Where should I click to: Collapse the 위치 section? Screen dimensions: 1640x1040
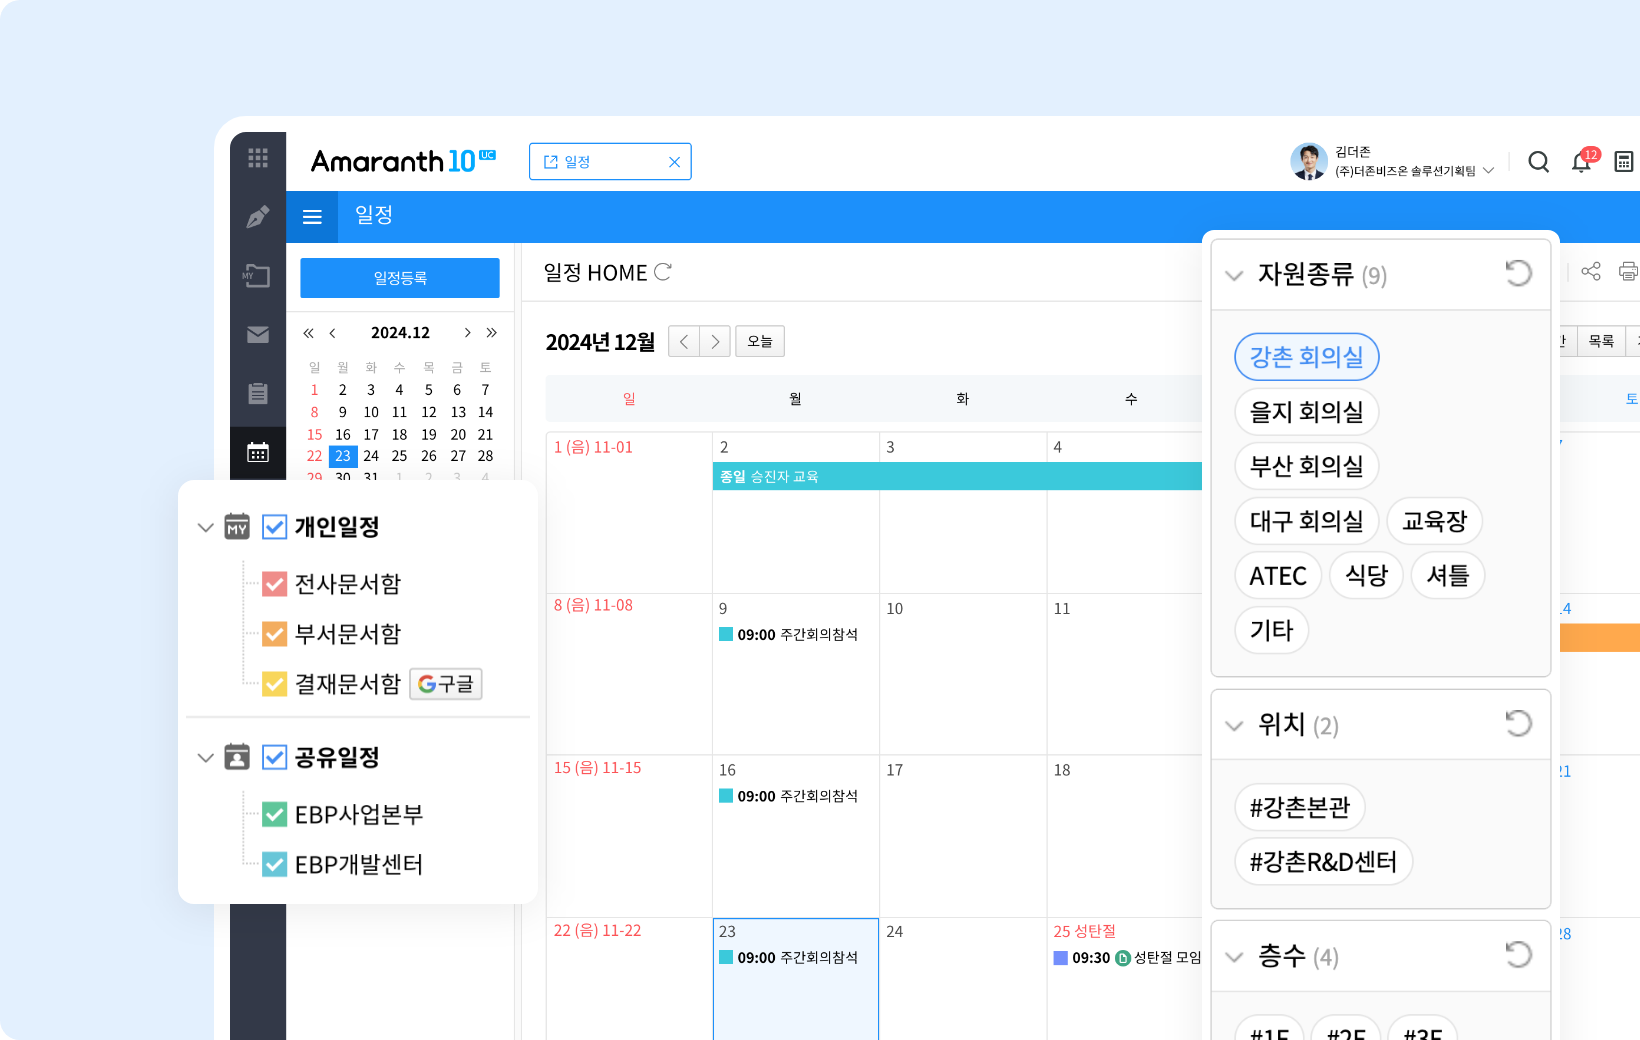point(1234,725)
